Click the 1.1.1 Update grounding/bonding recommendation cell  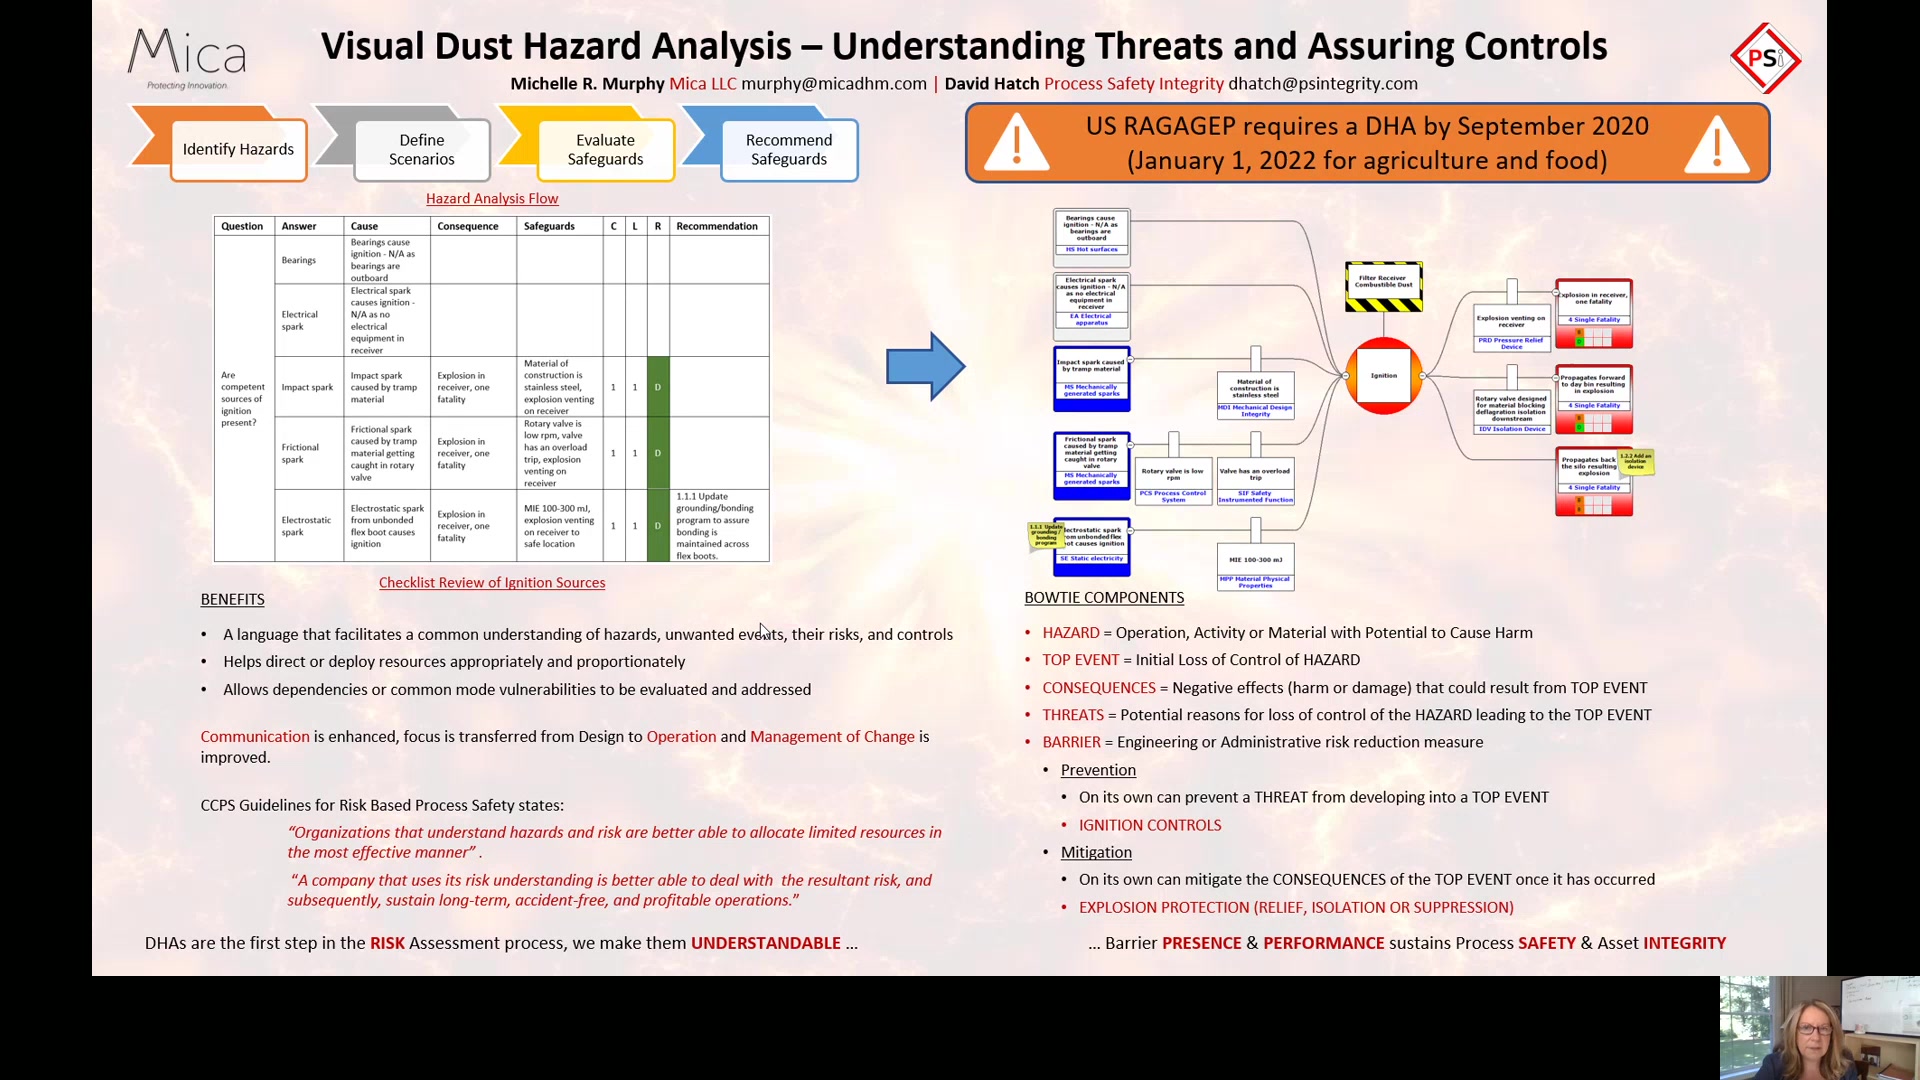tap(718, 525)
